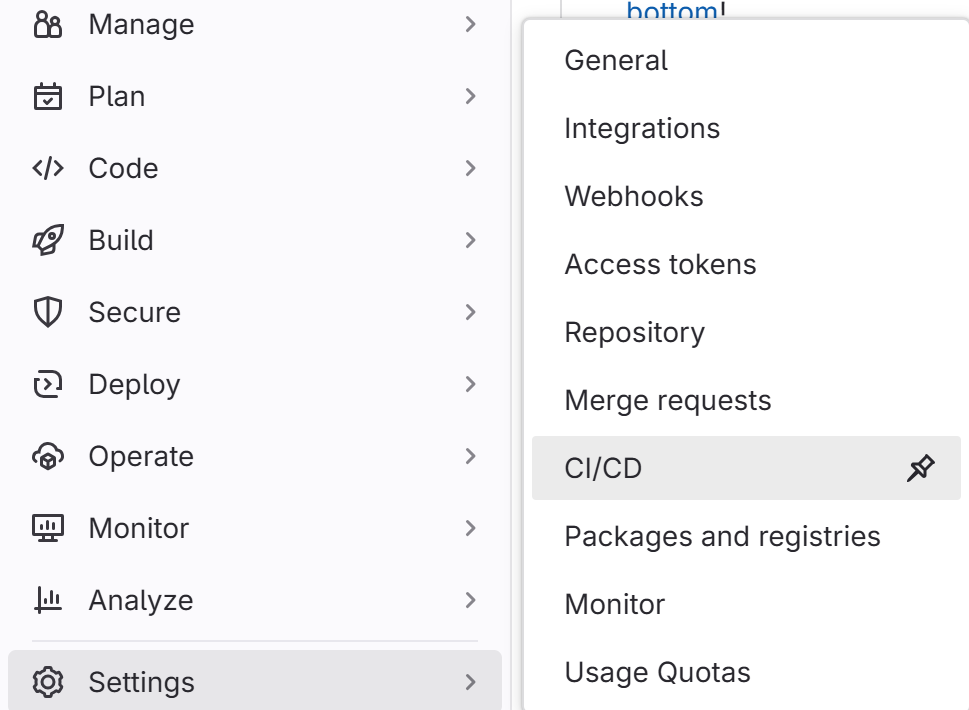The height and width of the screenshot is (710, 969).
Task: Expand the Manage section chevron
Action: (471, 24)
